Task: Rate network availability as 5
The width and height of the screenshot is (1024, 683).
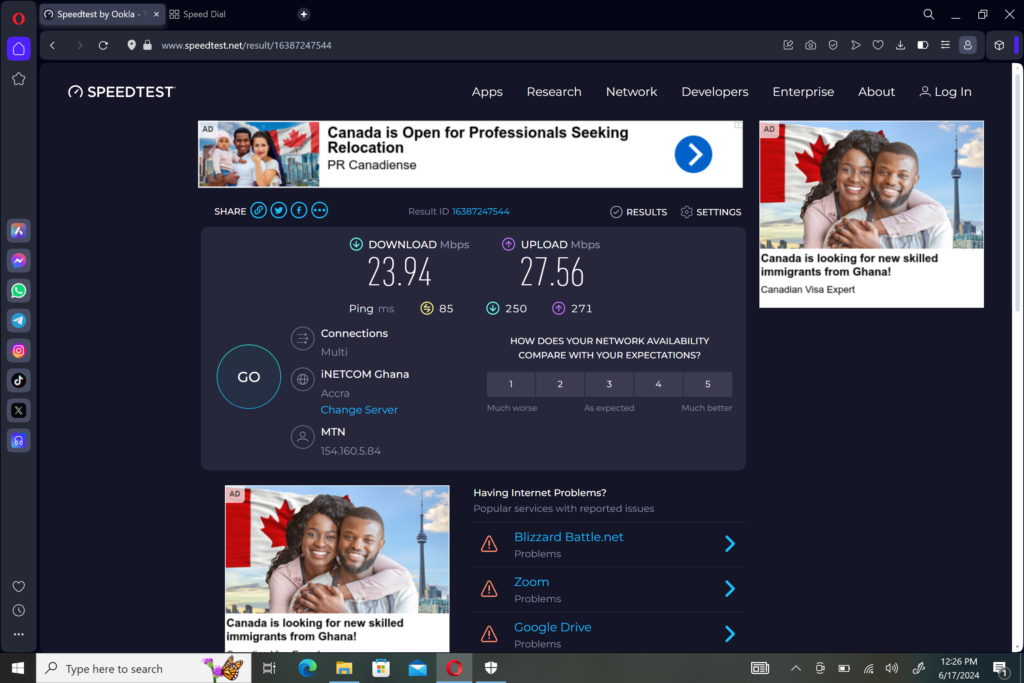Action: (707, 384)
